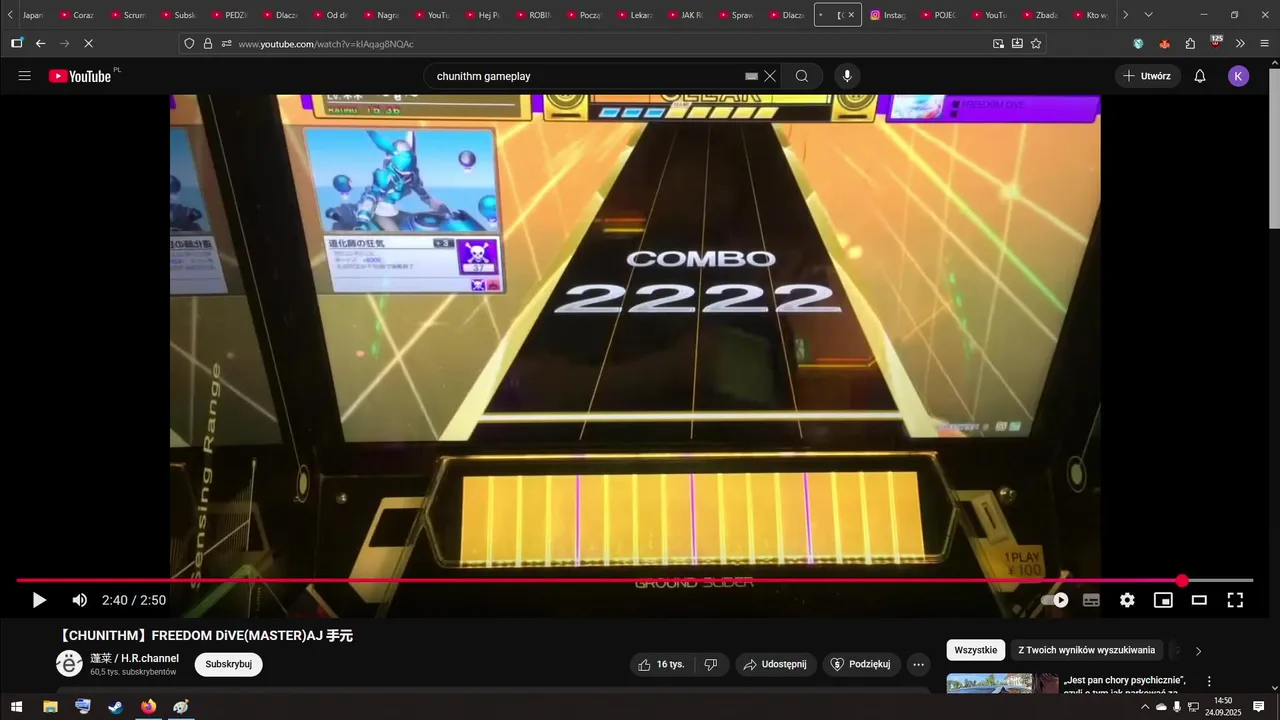Image resolution: width=1280 pixels, height=720 pixels.
Task: Select the Wszystkie filter chip
Action: point(976,650)
